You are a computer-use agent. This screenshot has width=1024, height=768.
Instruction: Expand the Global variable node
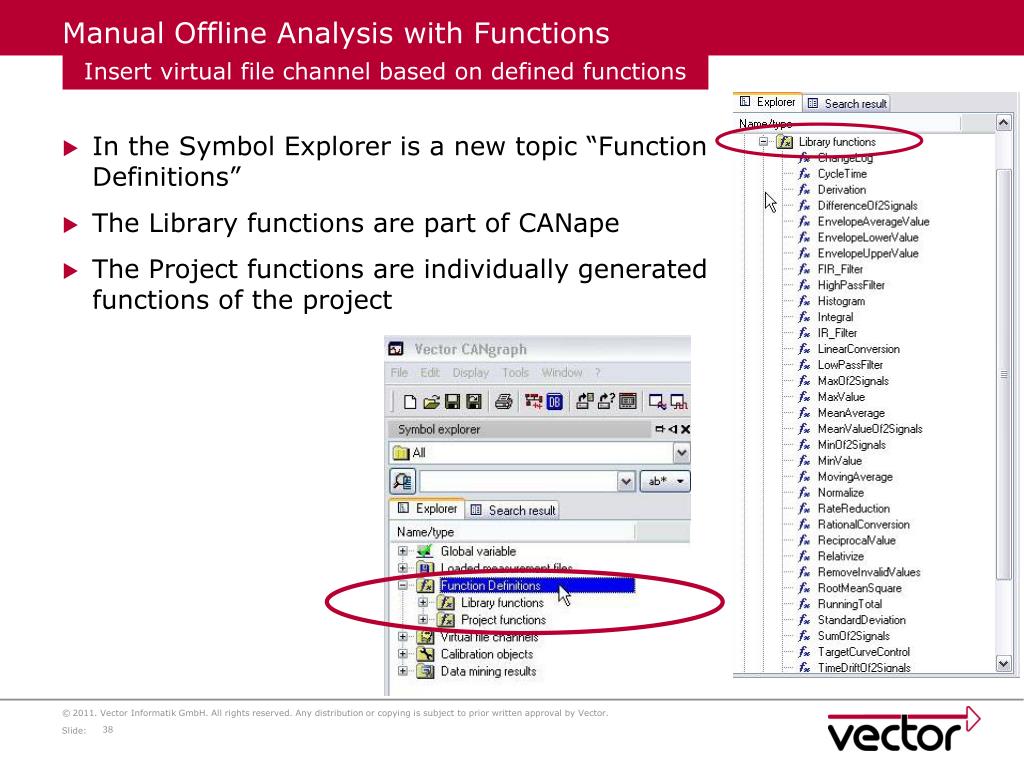(x=403, y=551)
